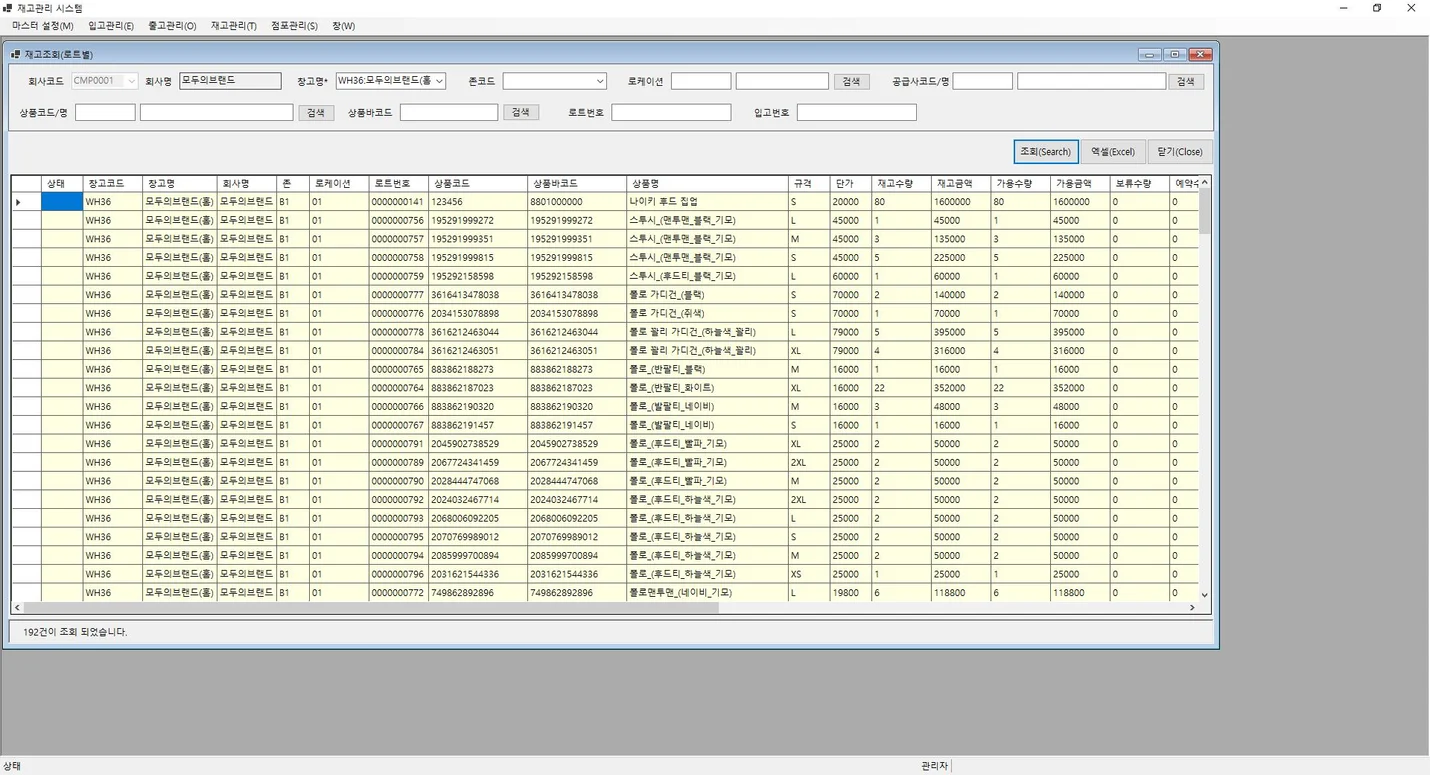Expand the 창고명 warehouse dropdown
1430x775 pixels.
pyautogui.click(x=440, y=81)
